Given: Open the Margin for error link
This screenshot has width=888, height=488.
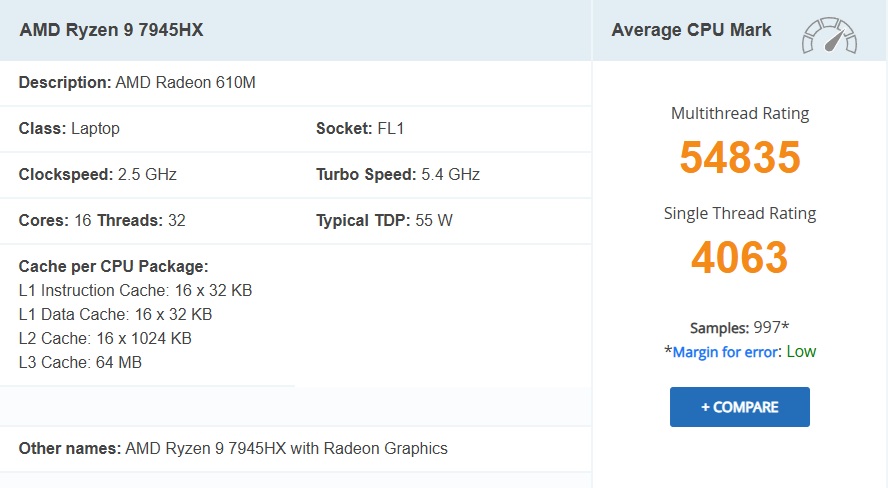Looking at the screenshot, I should 725,352.
